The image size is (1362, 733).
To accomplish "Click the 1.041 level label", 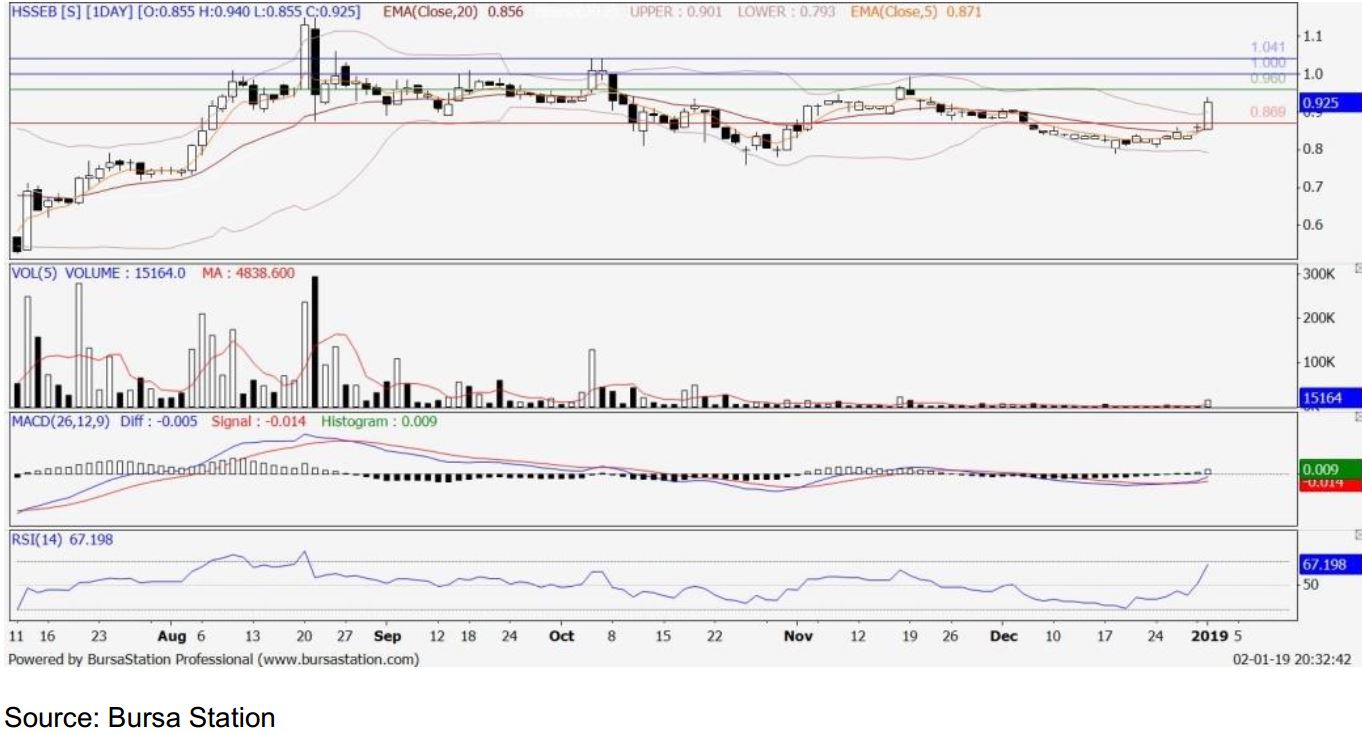I will (1268, 47).
